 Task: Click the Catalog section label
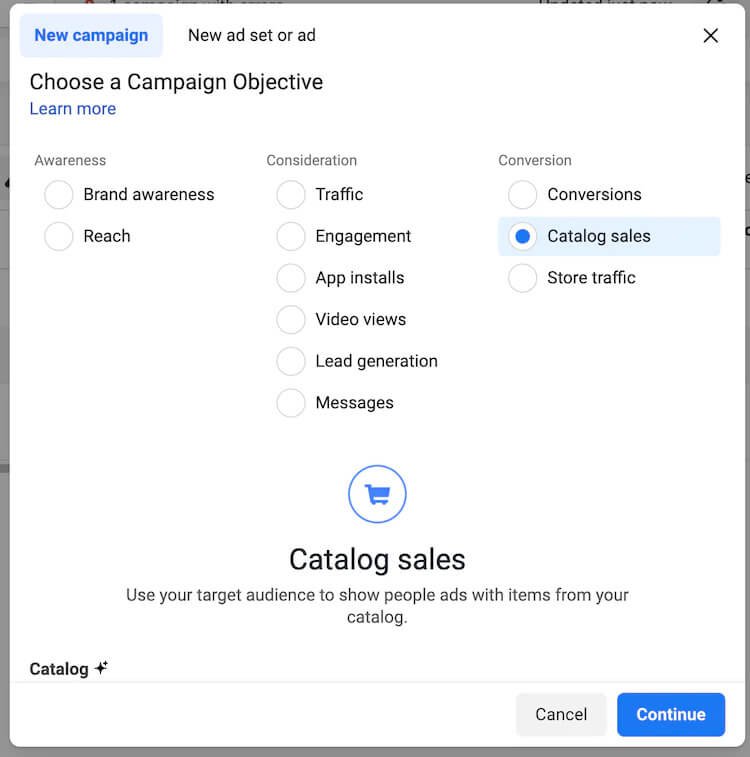click(x=59, y=669)
